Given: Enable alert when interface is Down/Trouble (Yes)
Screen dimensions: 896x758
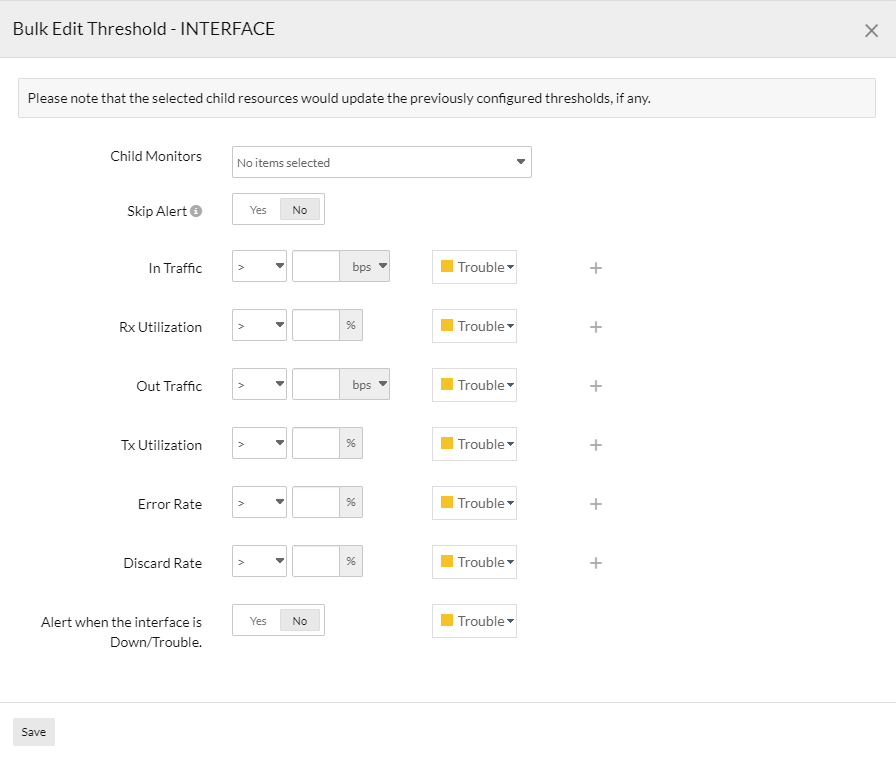Looking at the screenshot, I should tap(258, 621).
